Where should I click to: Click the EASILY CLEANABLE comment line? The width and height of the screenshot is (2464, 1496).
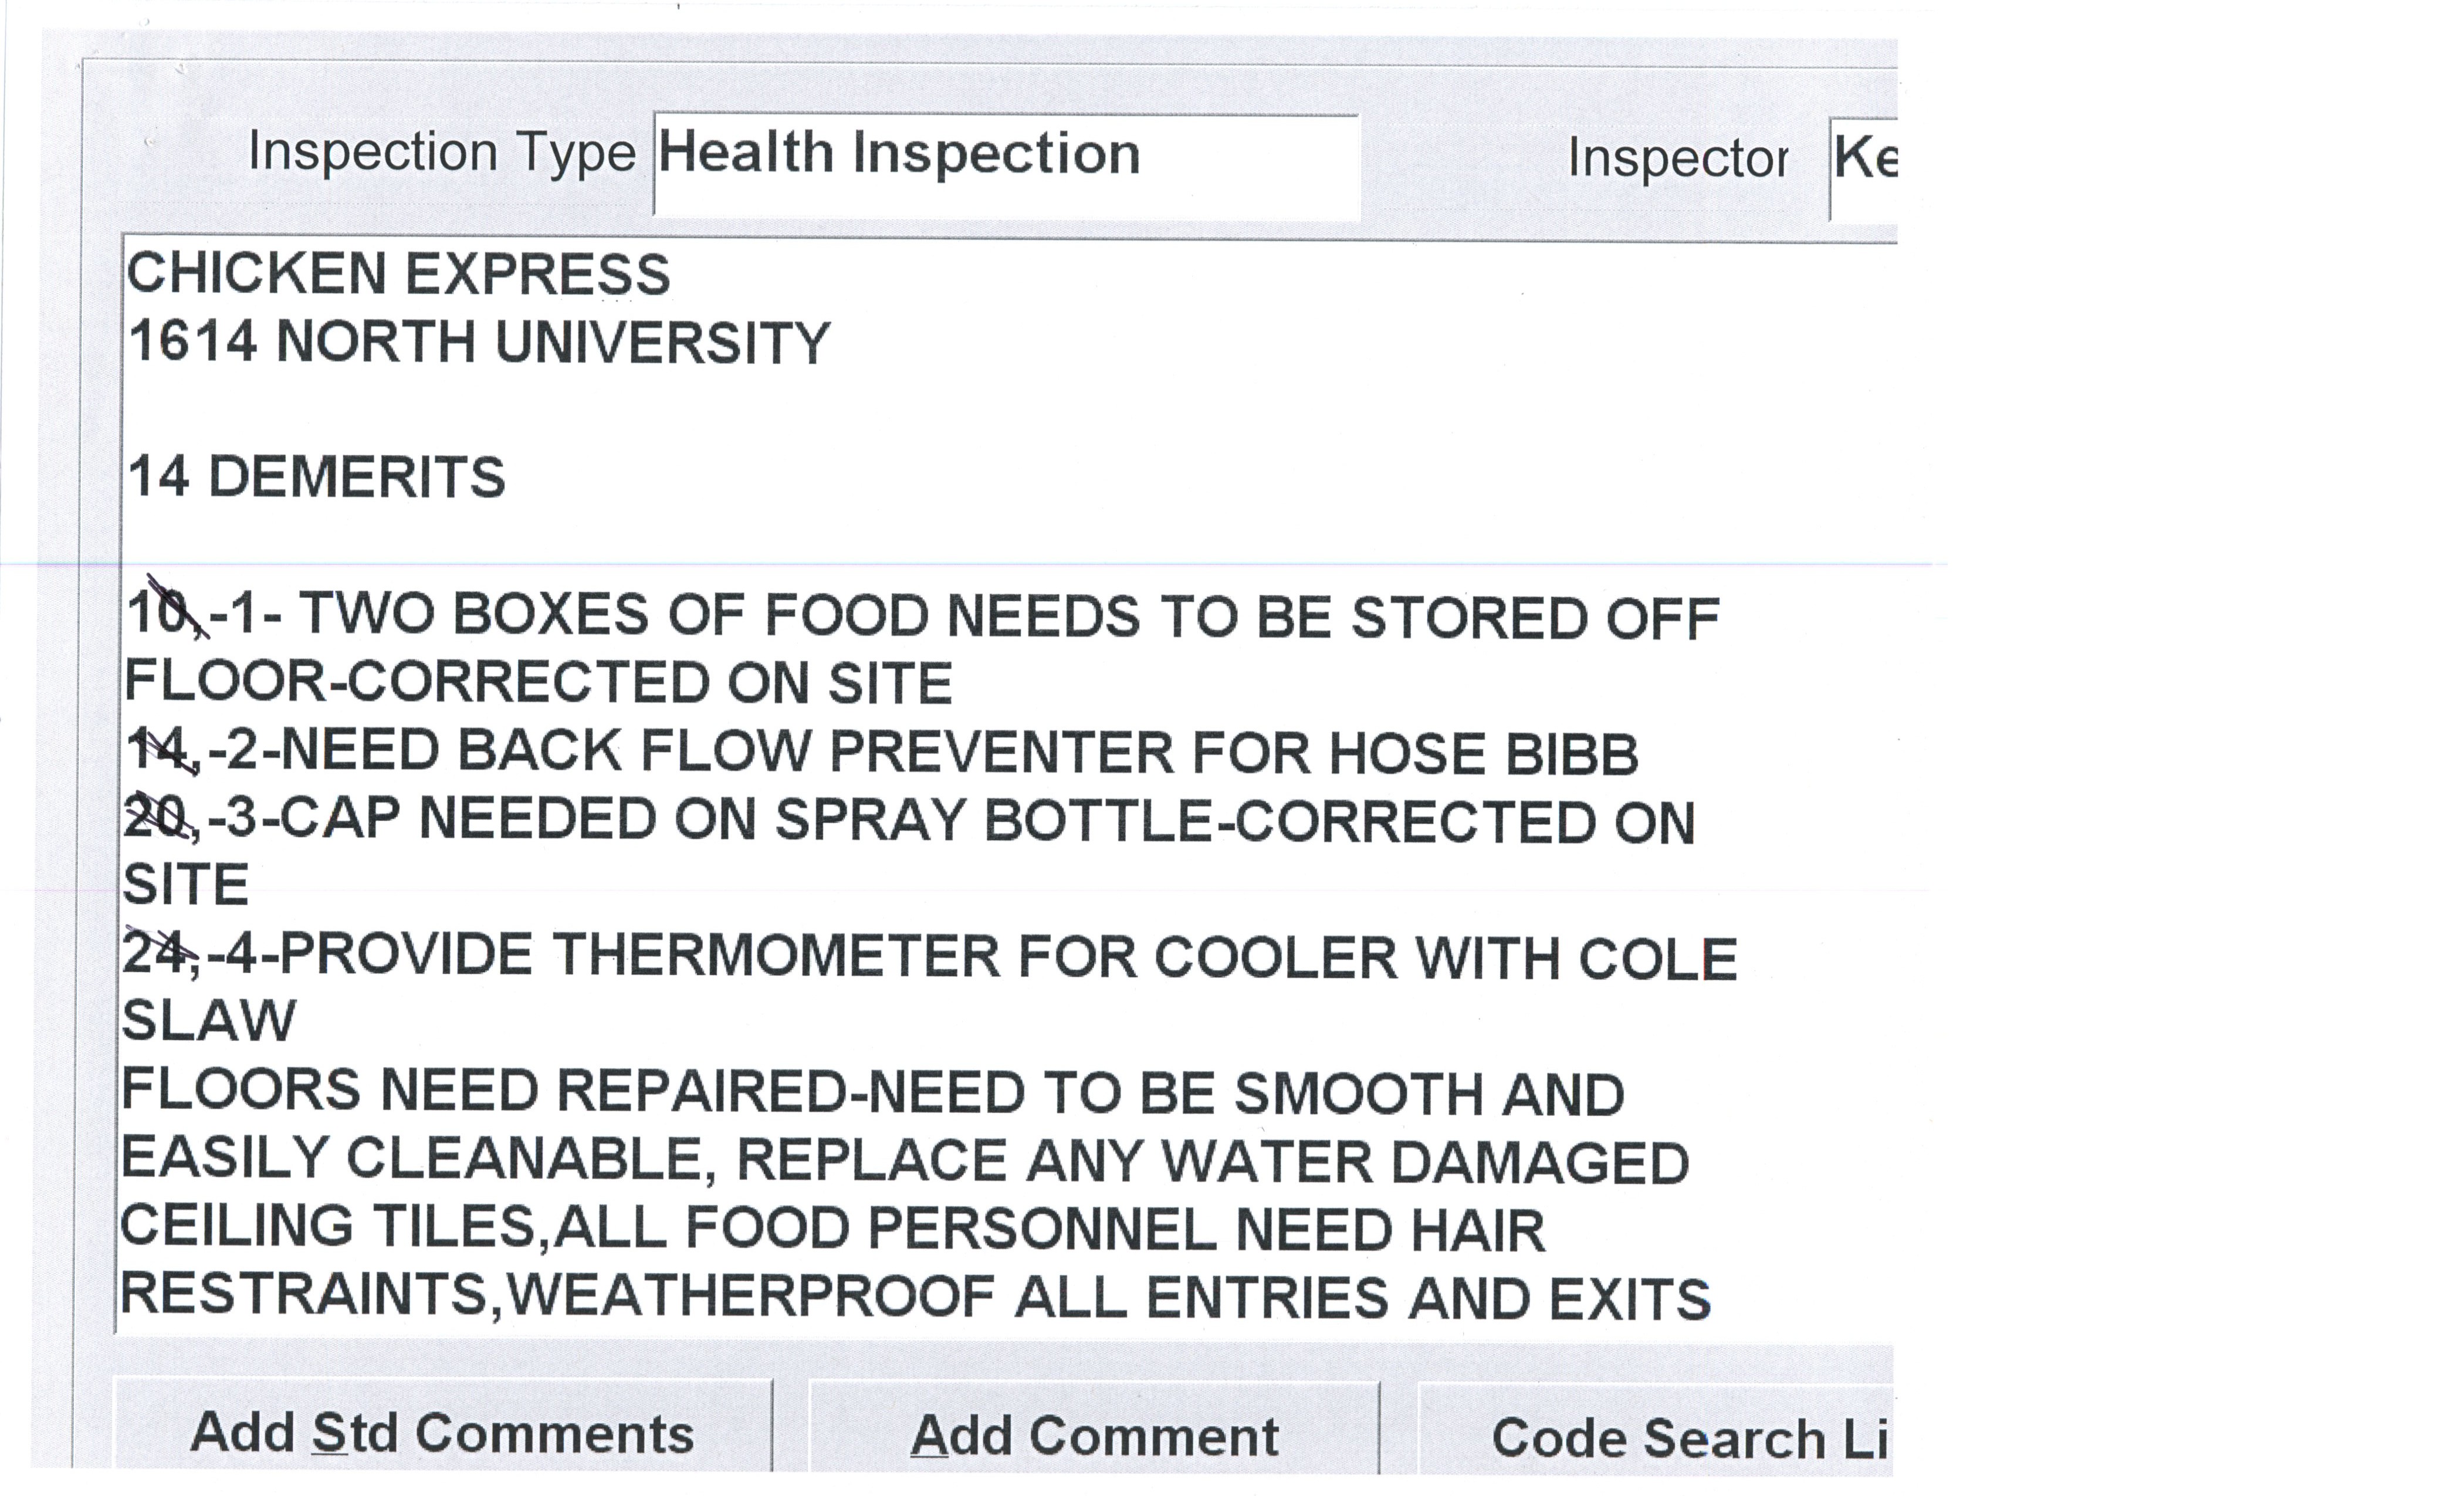pos(904,1160)
